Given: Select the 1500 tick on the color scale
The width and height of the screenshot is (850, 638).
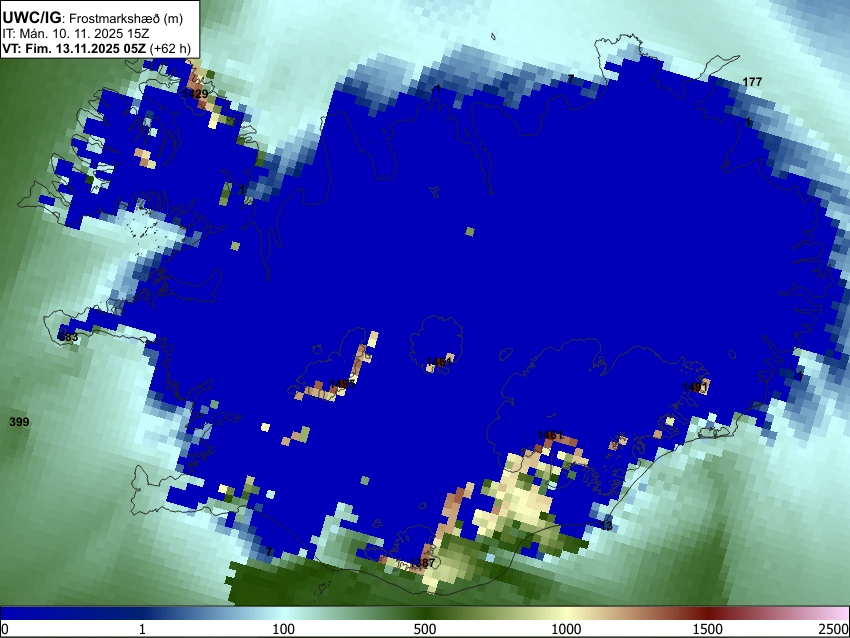Looking at the screenshot, I should (x=707, y=629).
